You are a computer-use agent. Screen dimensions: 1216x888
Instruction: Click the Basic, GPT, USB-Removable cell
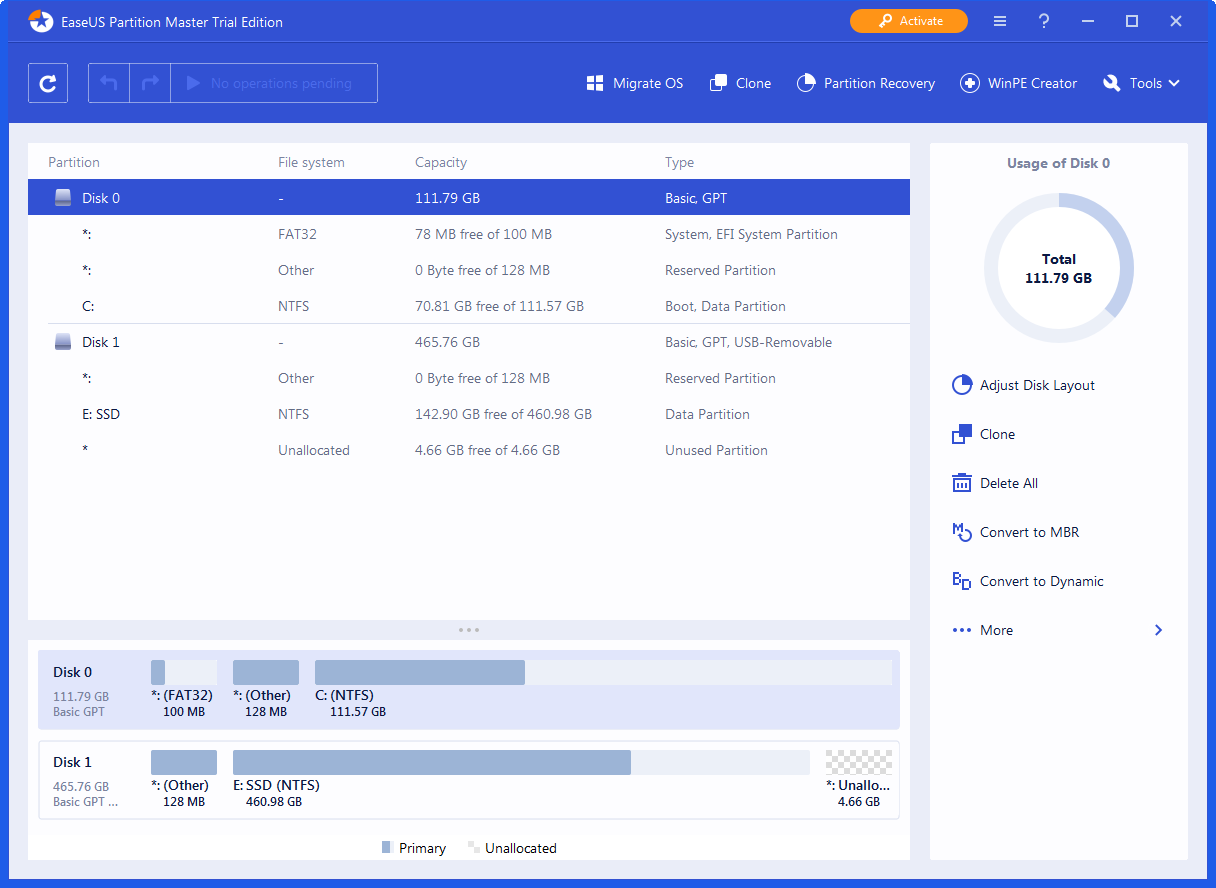pos(749,342)
